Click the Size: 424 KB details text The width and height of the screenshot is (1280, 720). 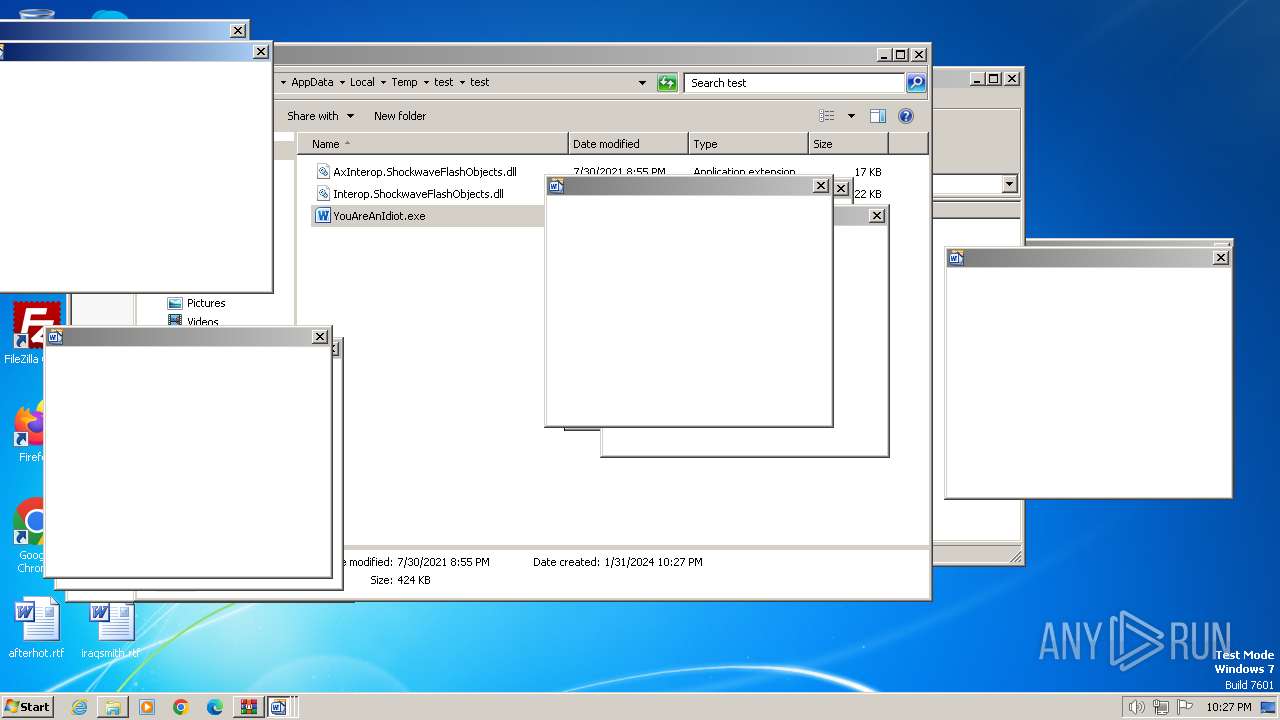click(400, 580)
